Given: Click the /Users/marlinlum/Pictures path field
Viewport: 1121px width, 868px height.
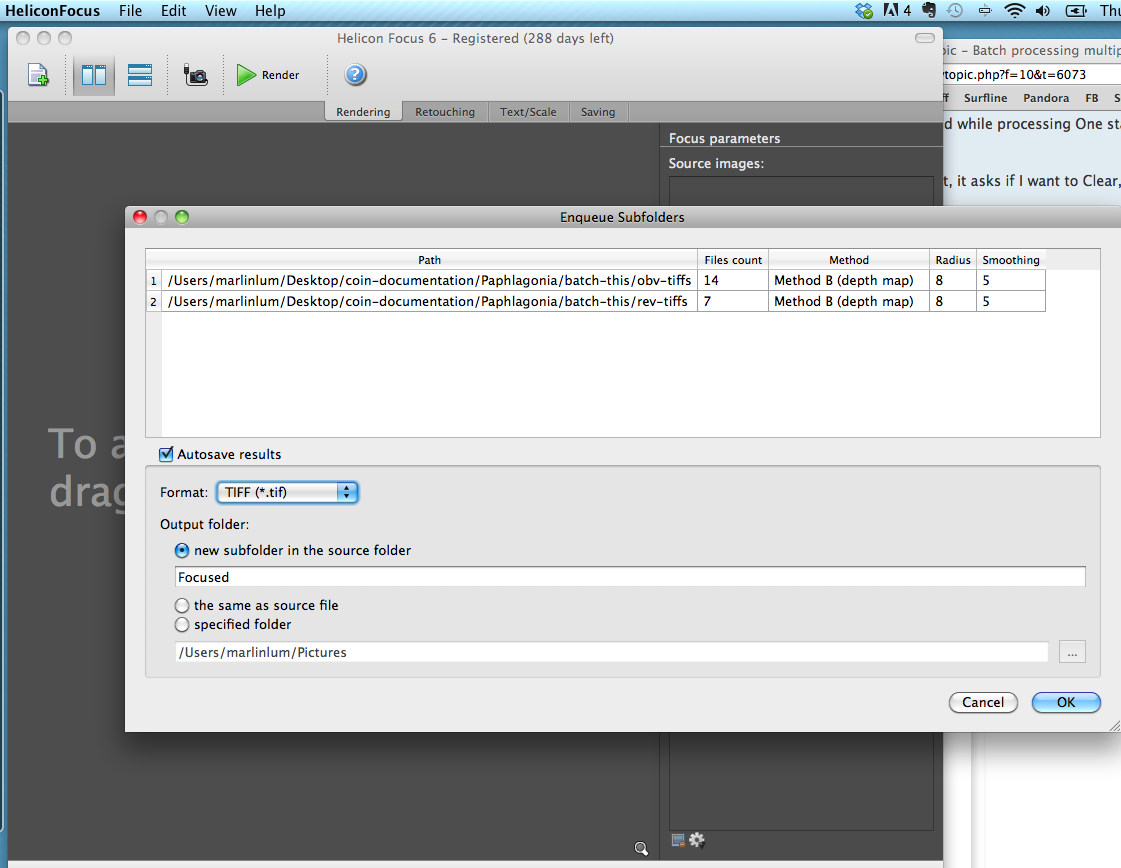Looking at the screenshot, I should pyautogui.click(x=612, y=652).
